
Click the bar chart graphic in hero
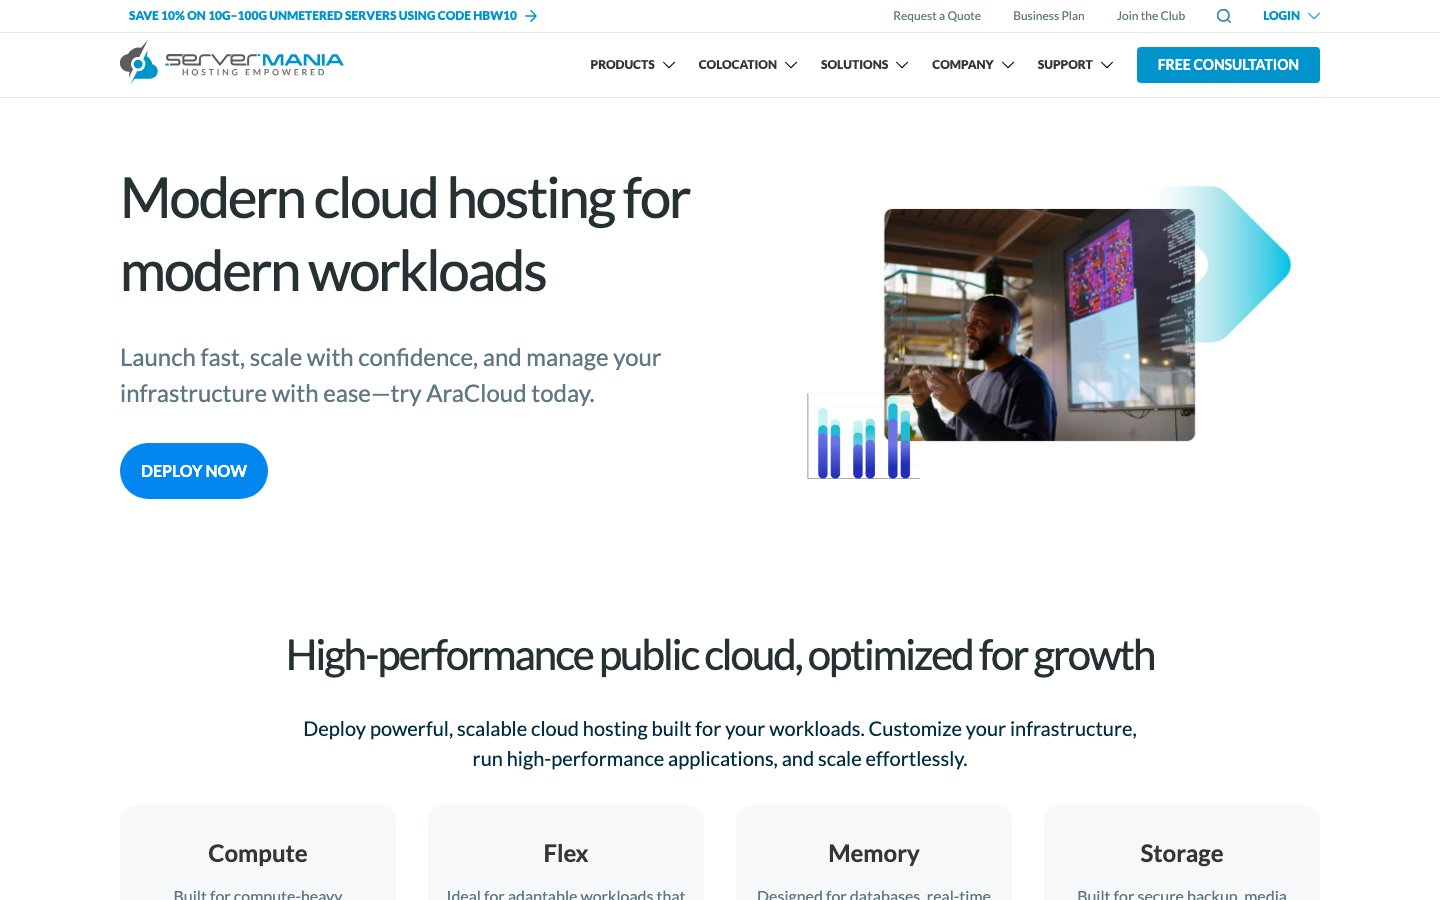point(863,436)
